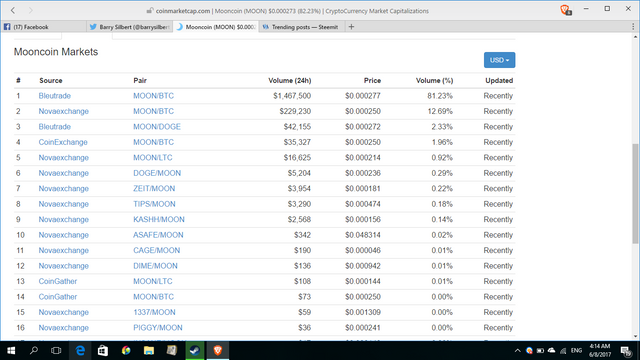Click the page vertical scrollbar thumb

(636, 193)
